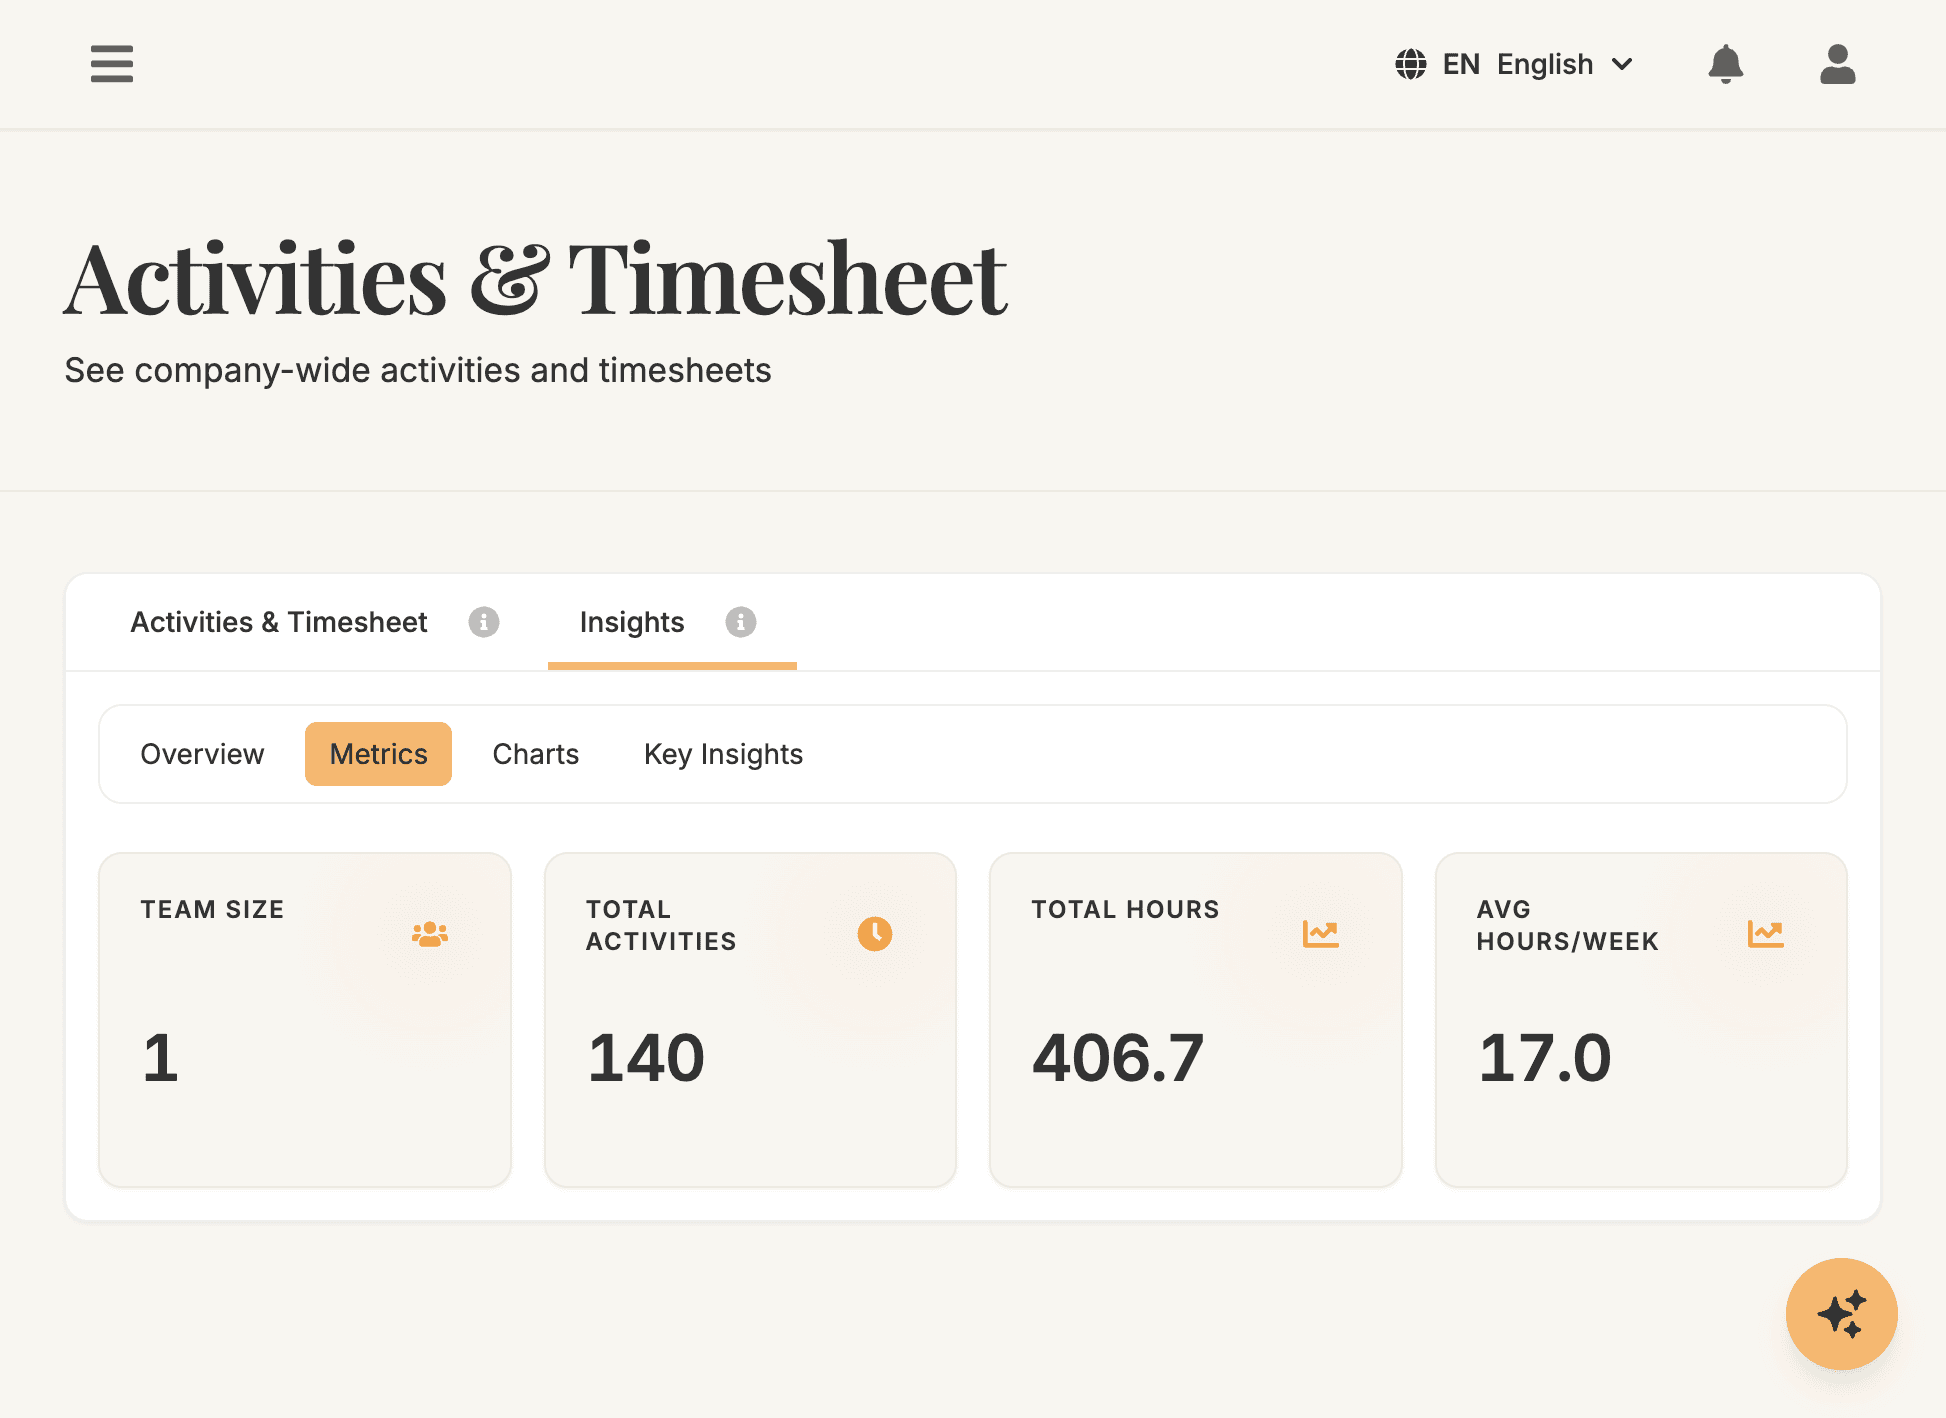Click the Total Hours metric card
1946x1418 pixels.
coord(1195,1020)
